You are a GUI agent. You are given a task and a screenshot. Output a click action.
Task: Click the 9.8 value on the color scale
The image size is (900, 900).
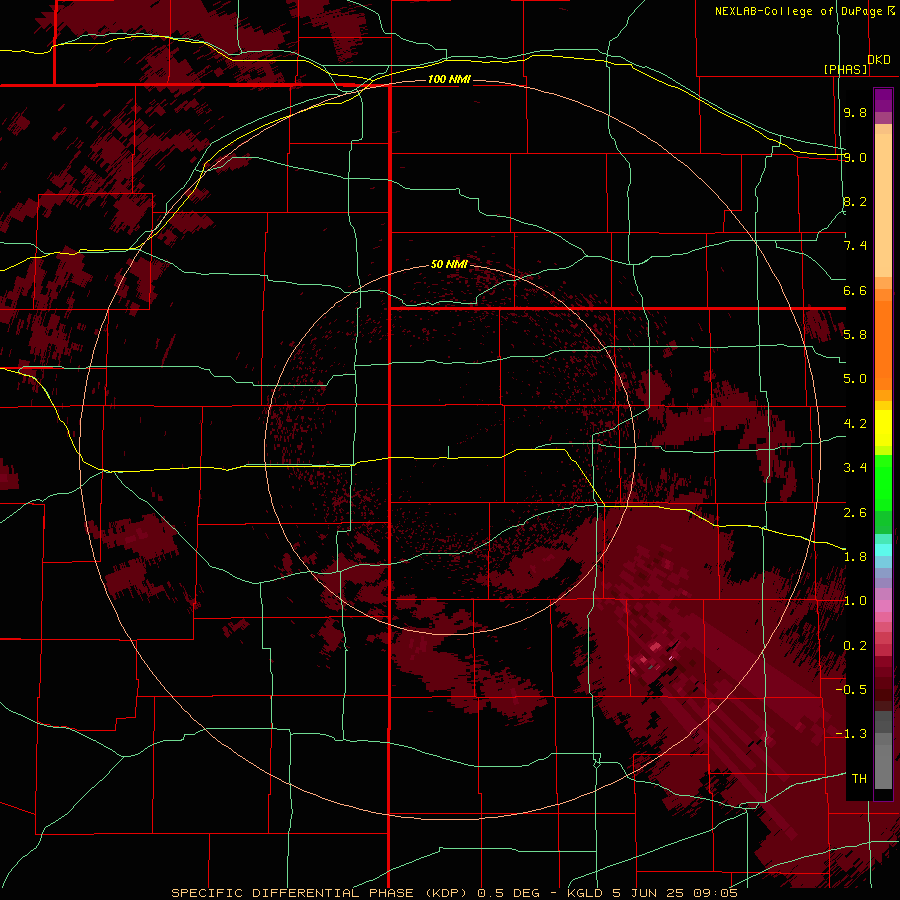(855, 112)
